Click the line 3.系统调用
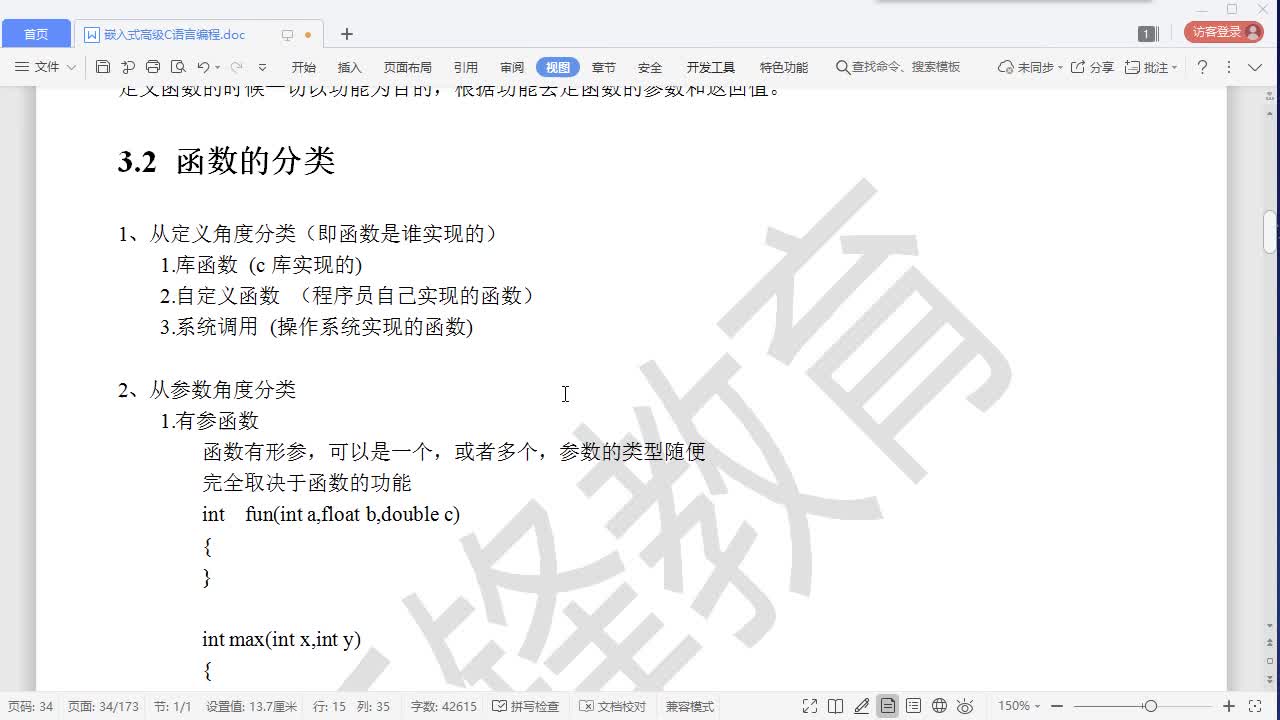Screen dimensions: 1280x720 tap(316, 327)
